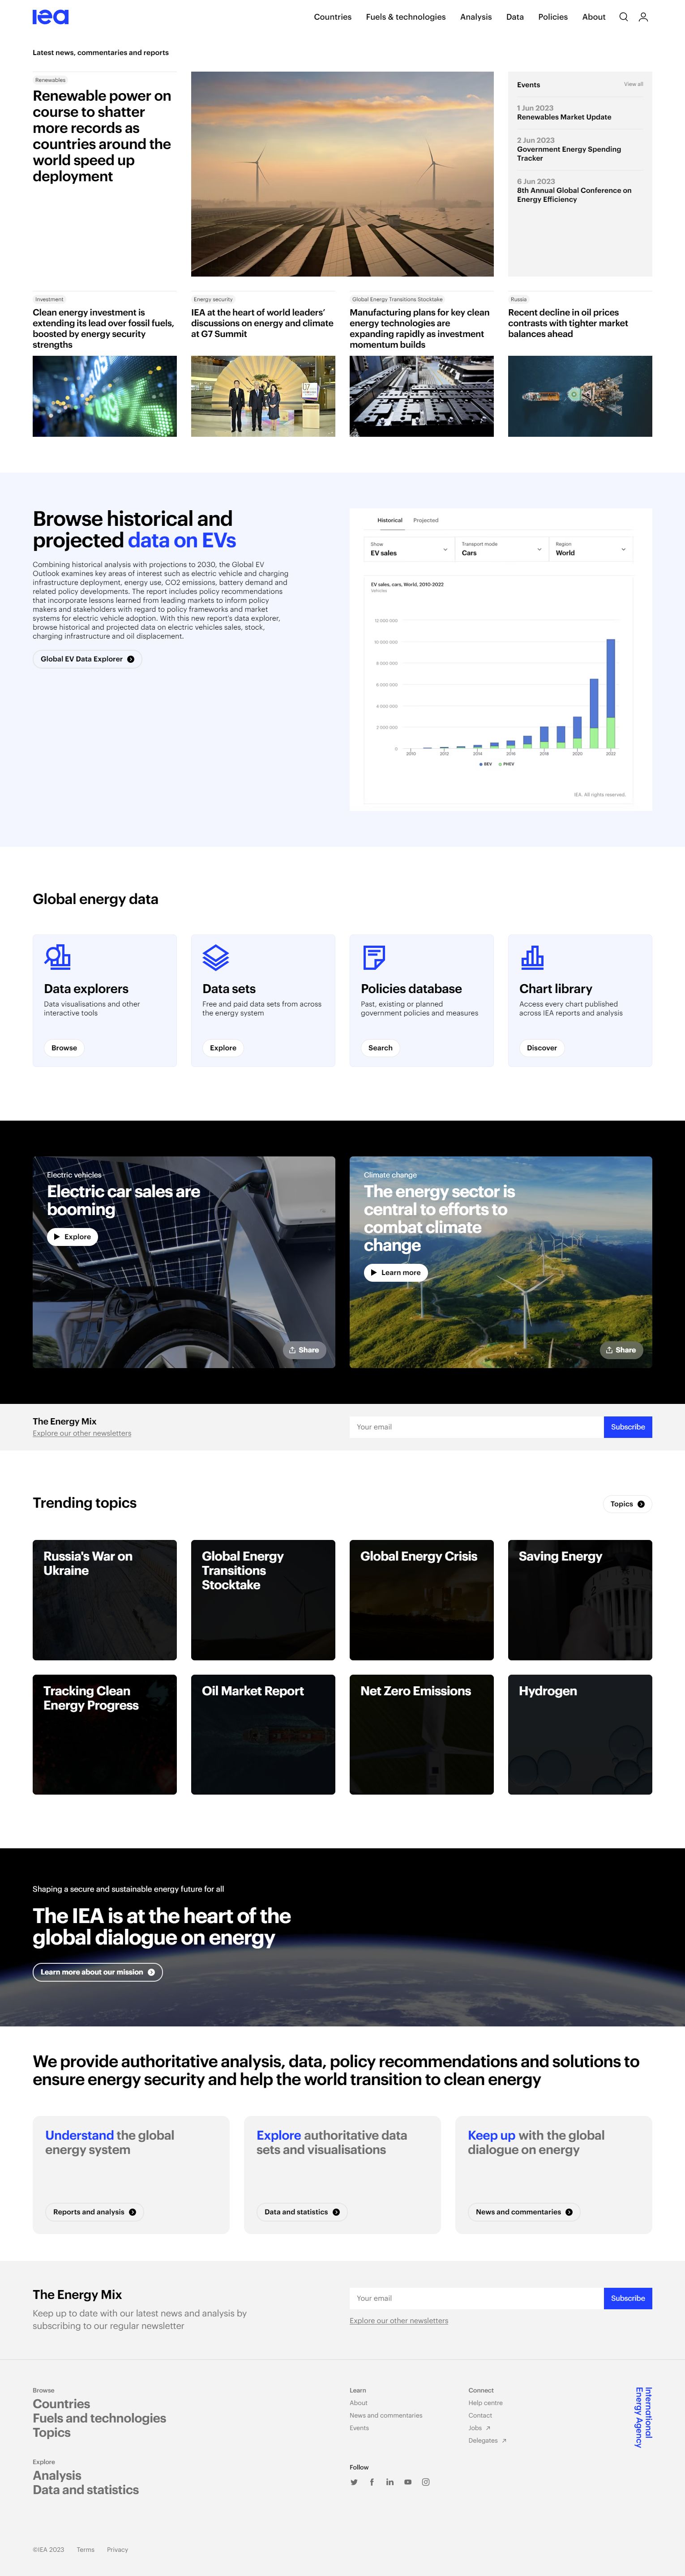Open the Renewable power records headline
685x2576 pixels.
102,136
